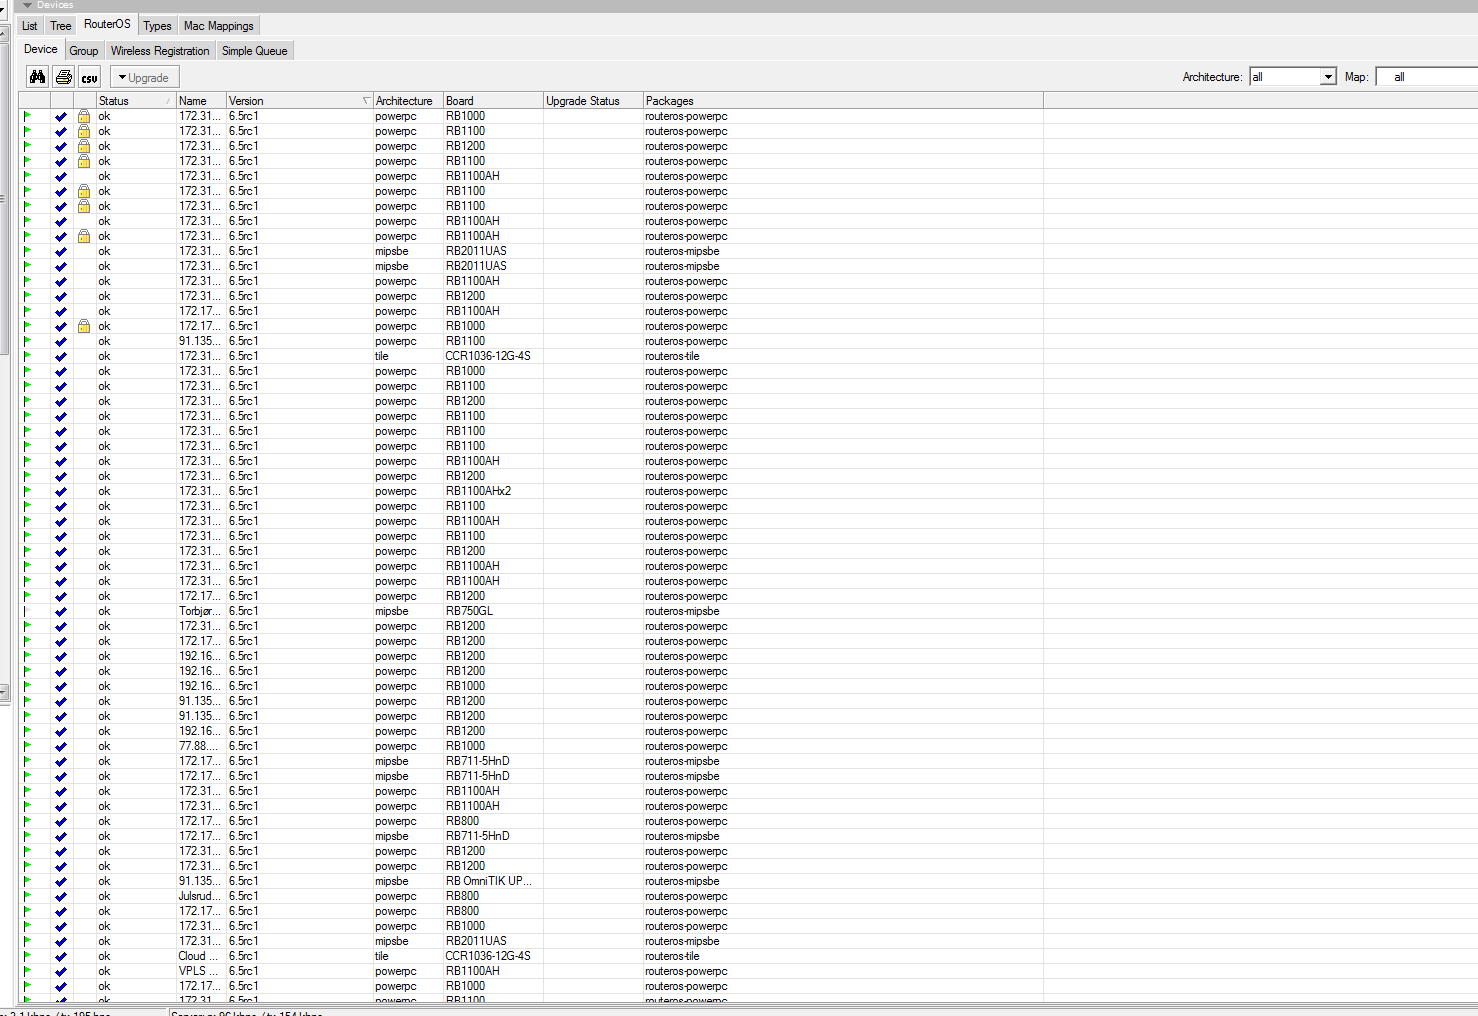Sort by the Upgrade Status column header

593,101
